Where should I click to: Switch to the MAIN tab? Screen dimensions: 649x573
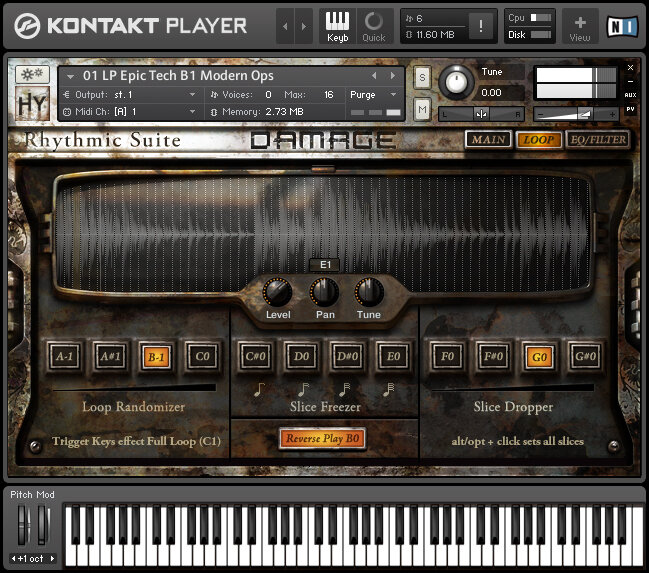[488, 140]
